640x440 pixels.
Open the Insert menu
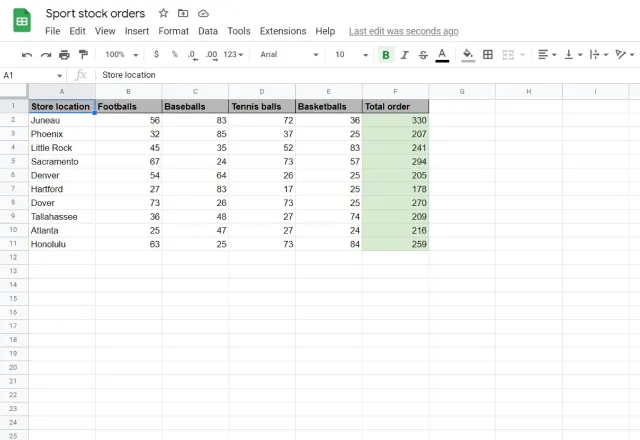tap(137, 31)
